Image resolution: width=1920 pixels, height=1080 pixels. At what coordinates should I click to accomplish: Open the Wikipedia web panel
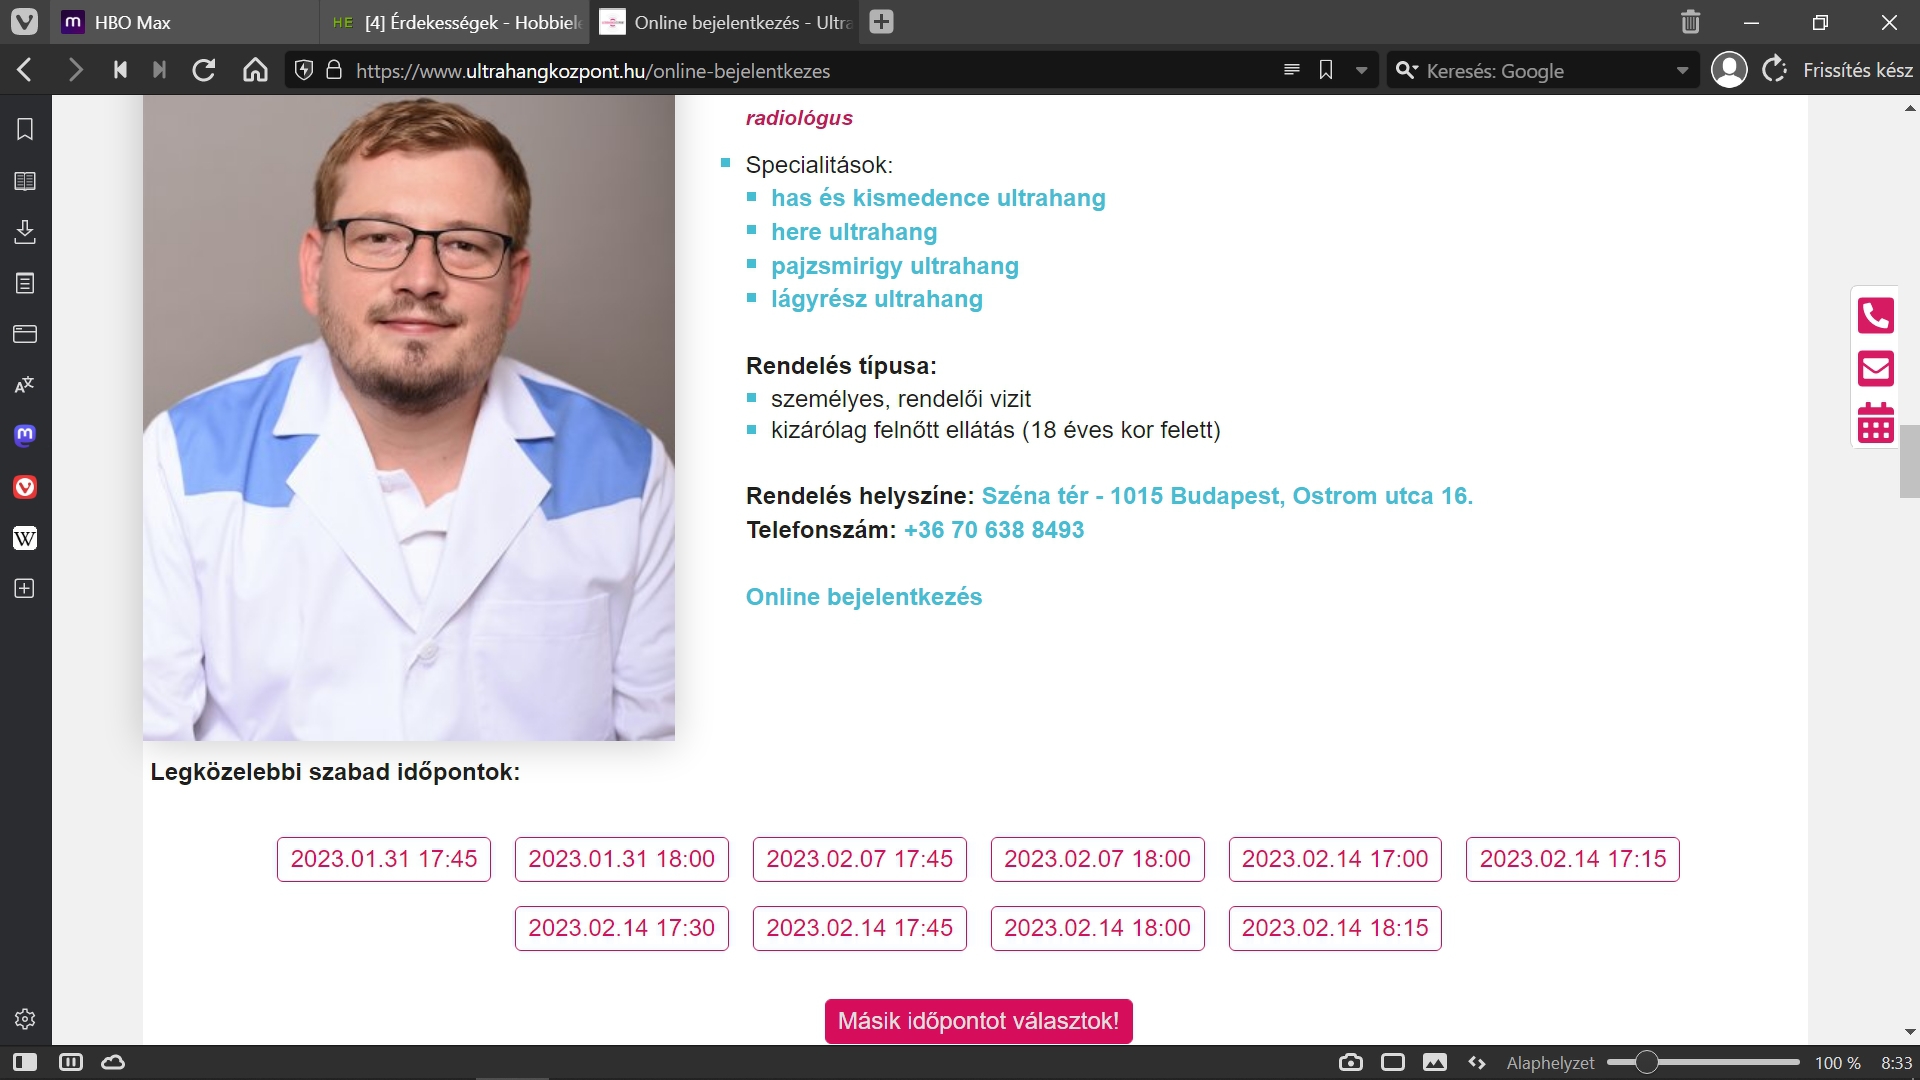point(25,538)
